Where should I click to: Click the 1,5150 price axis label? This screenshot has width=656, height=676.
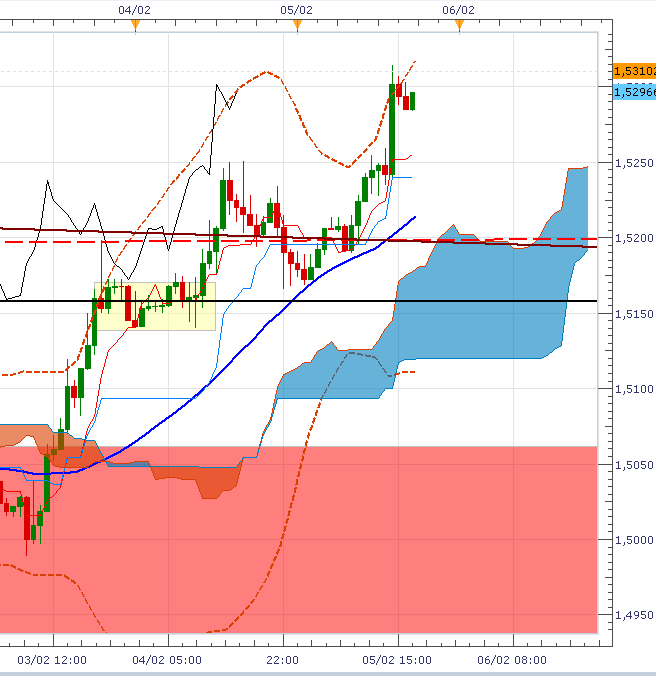(634, 314)
